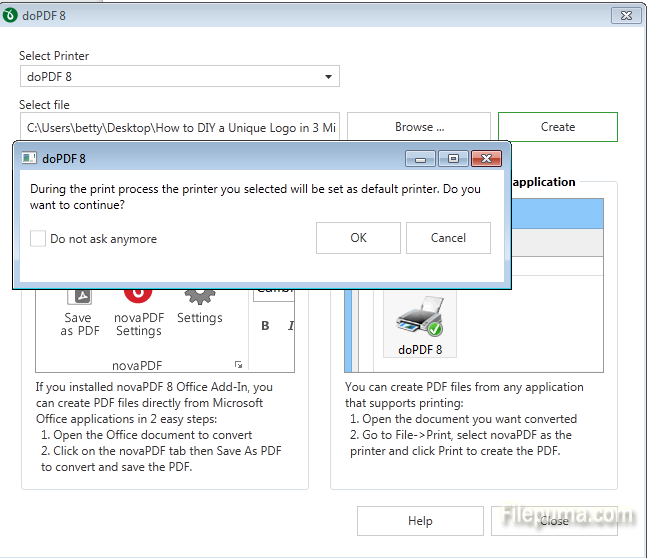This screenshot has height=558, width=647.
Task: Click the Italic formatting icon
Action: (290, 325)
